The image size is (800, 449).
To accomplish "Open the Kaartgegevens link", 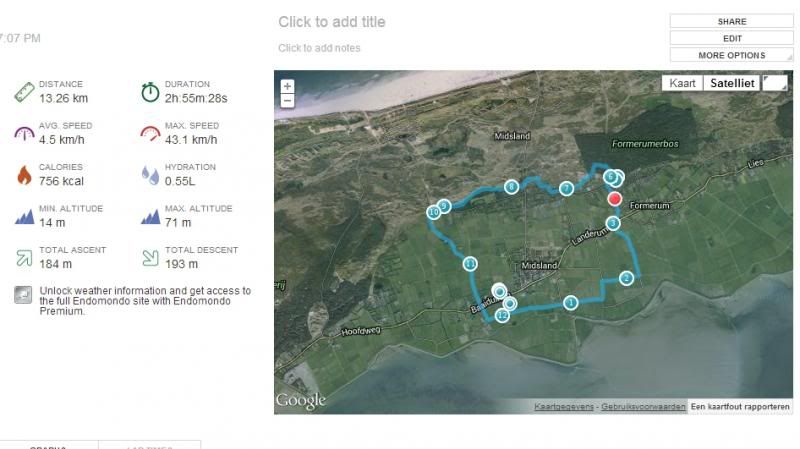I will (564, 407).
